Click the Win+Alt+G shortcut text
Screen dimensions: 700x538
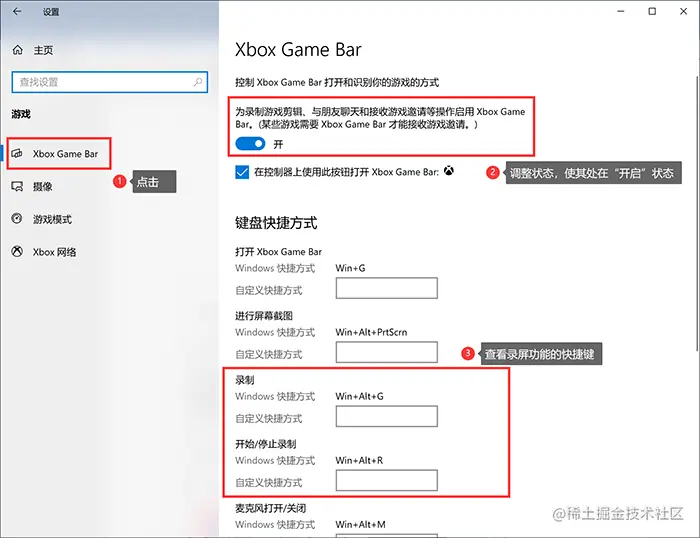pyautogui.click(x=359, y=396)
